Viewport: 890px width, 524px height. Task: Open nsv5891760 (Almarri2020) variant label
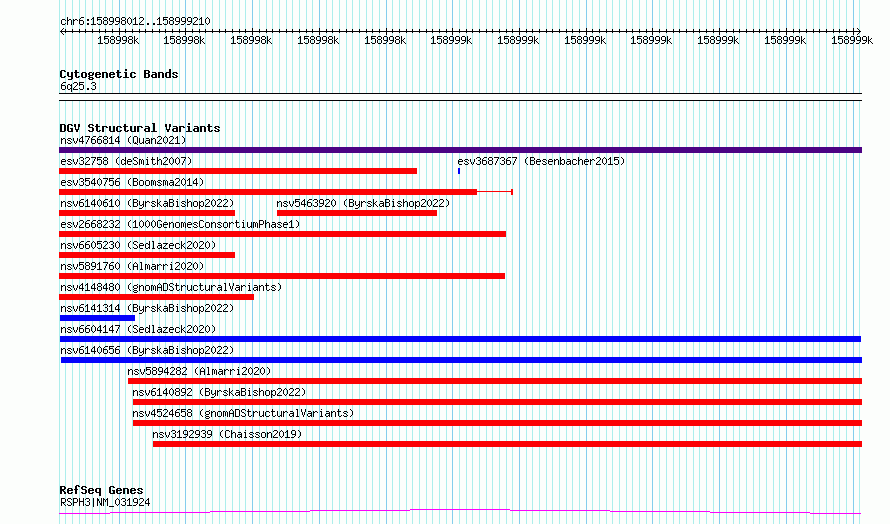pyautogui.click(x=132, y=266)
